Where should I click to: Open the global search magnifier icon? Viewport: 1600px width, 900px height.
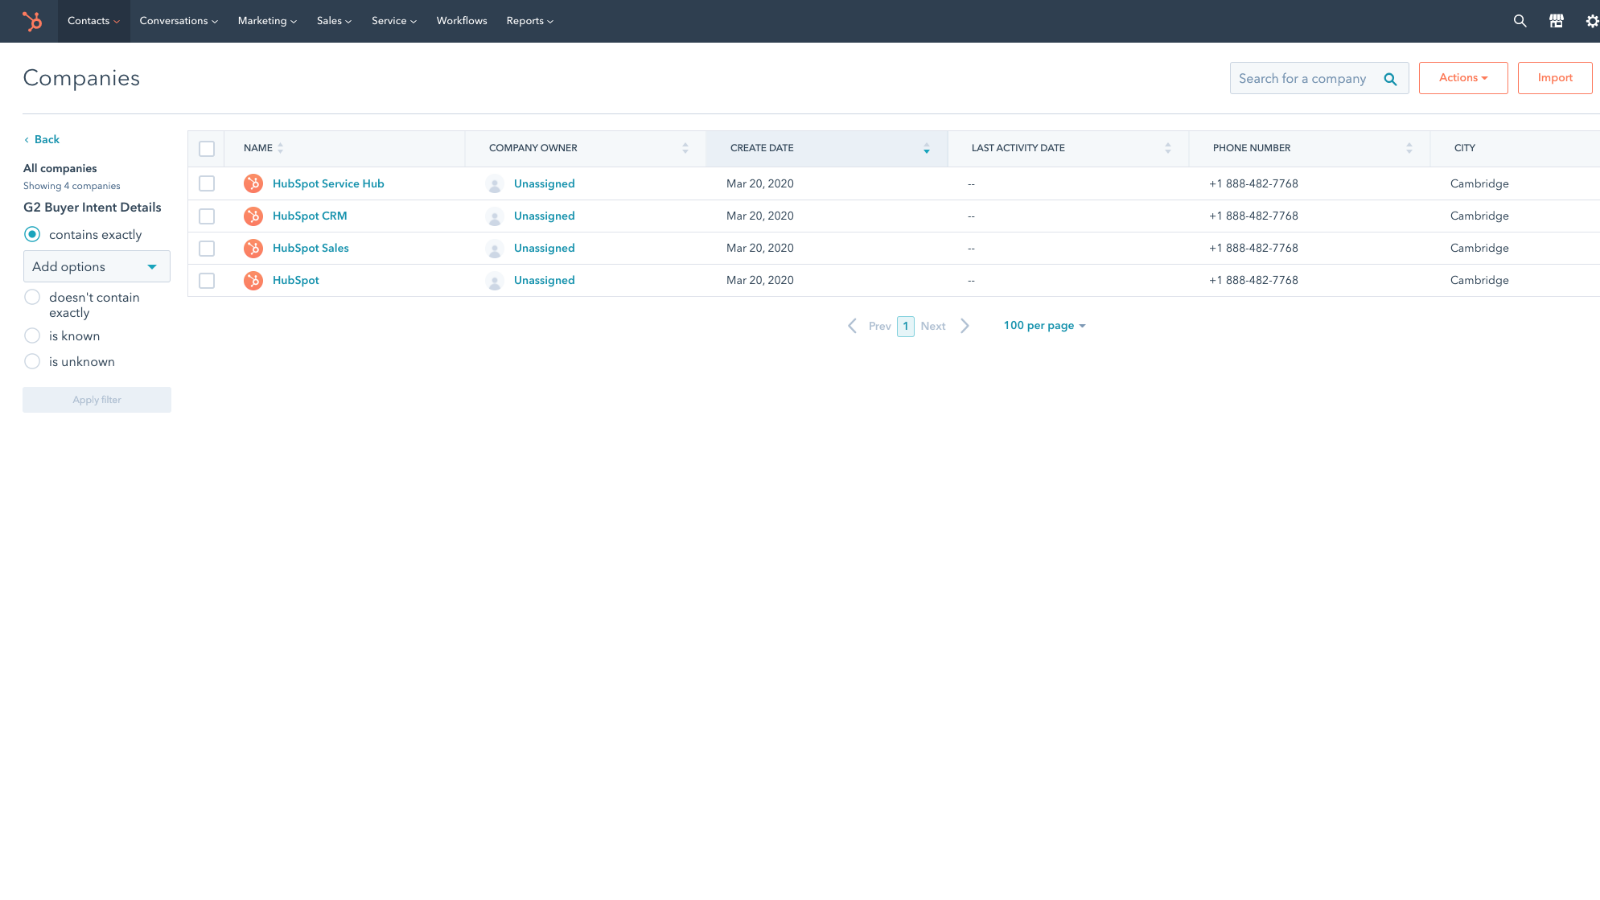1520,21
